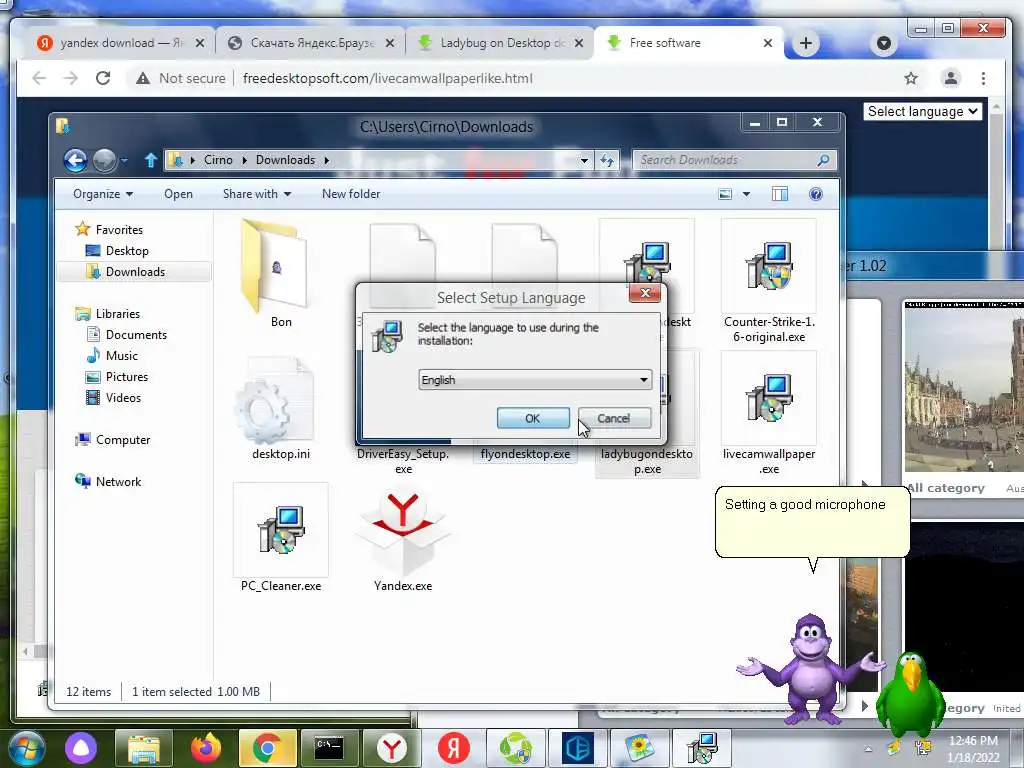1024x768 pixels.
Task: Open the Share with menu
Action: 257,194
